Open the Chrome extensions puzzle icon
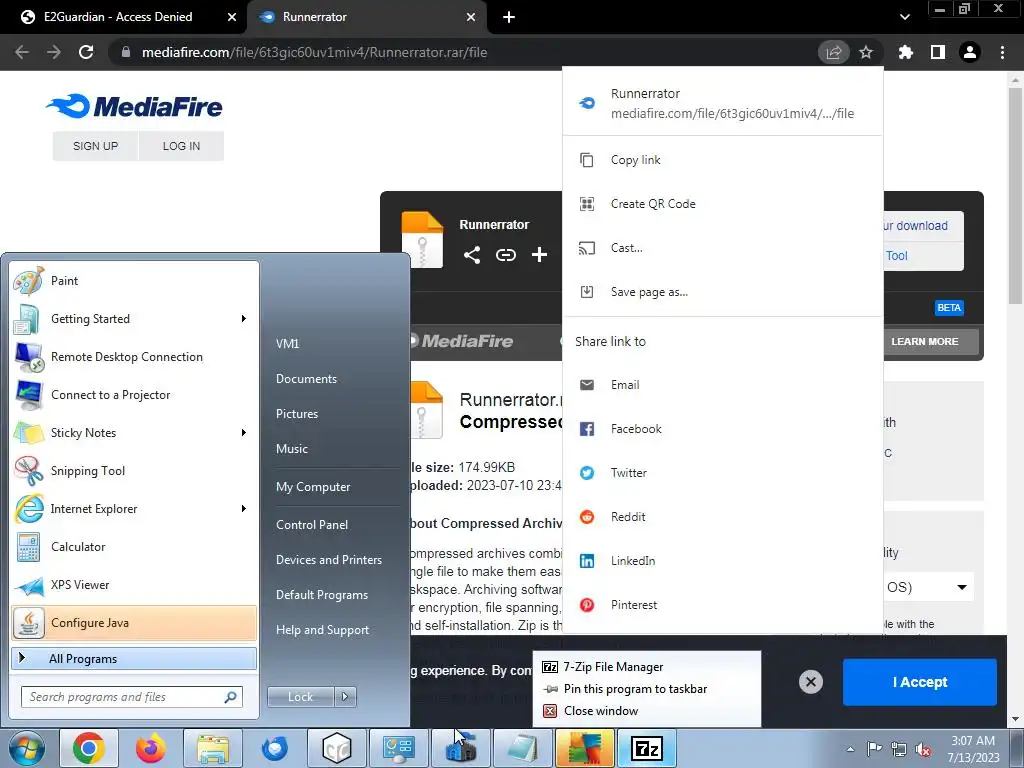1024x768 pixels. tap(905, 52)
